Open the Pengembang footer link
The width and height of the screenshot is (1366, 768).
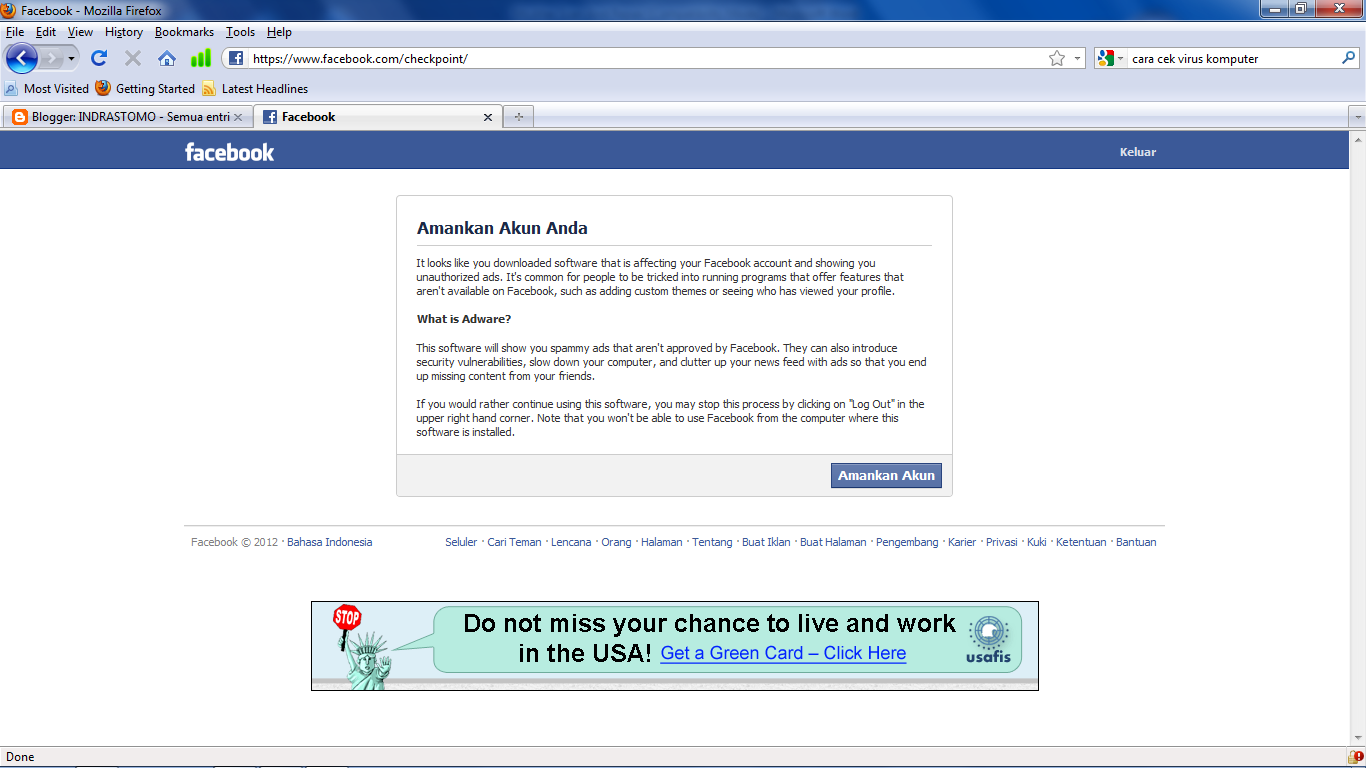(x=907, y=542)
